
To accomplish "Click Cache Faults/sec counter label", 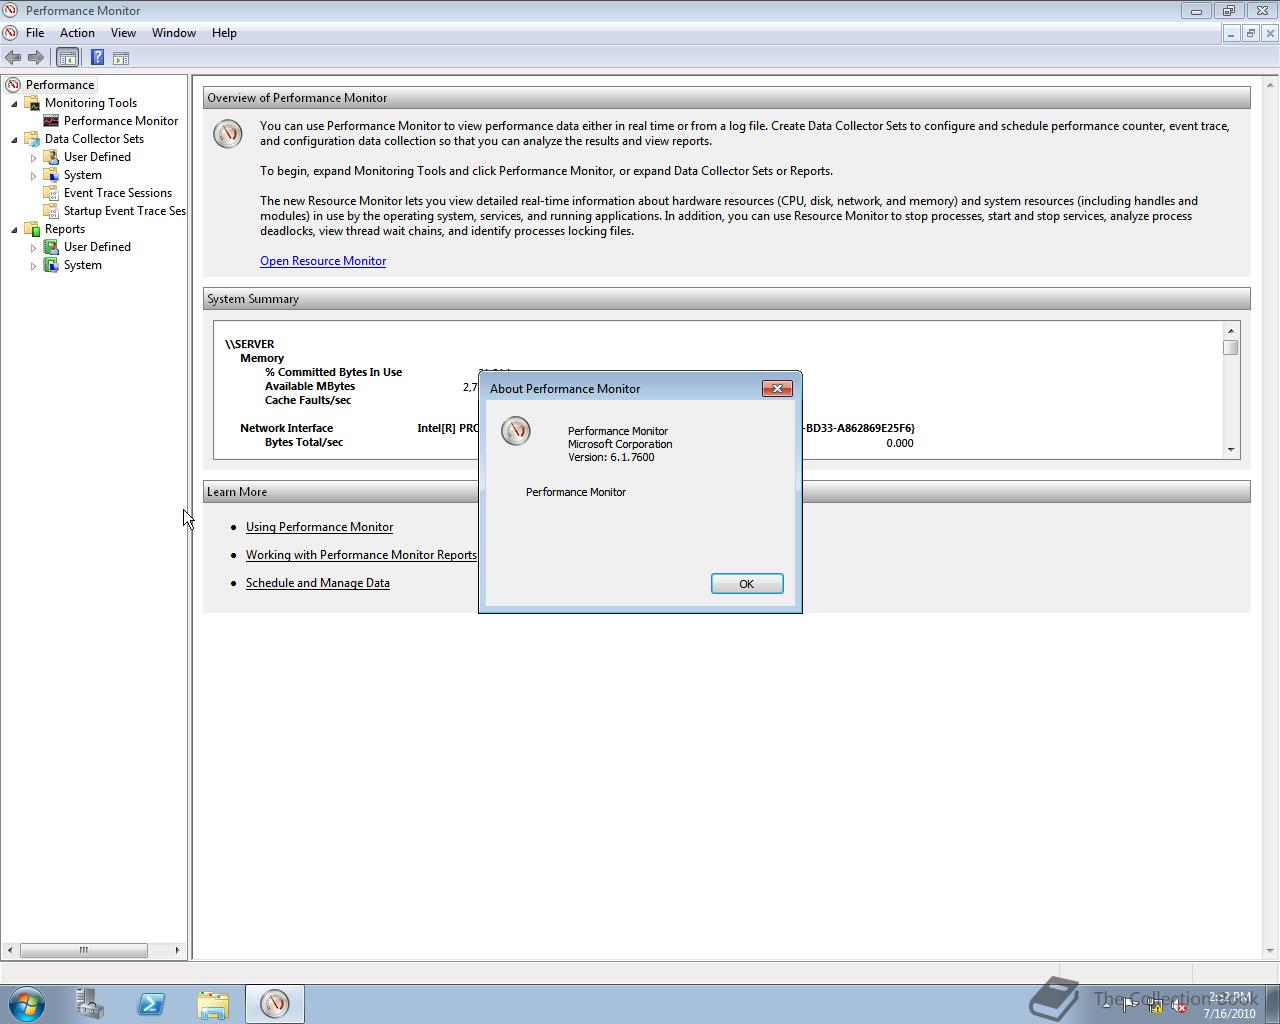I will pos(308,400).
